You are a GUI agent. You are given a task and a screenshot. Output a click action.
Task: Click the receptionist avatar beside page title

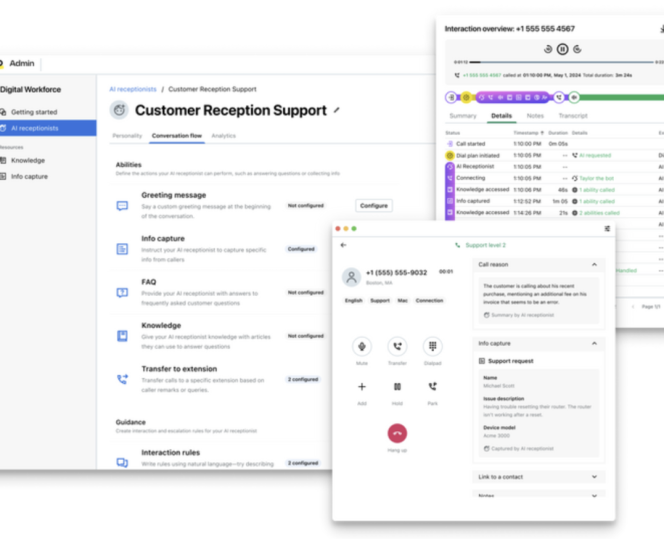coord(119,110)
